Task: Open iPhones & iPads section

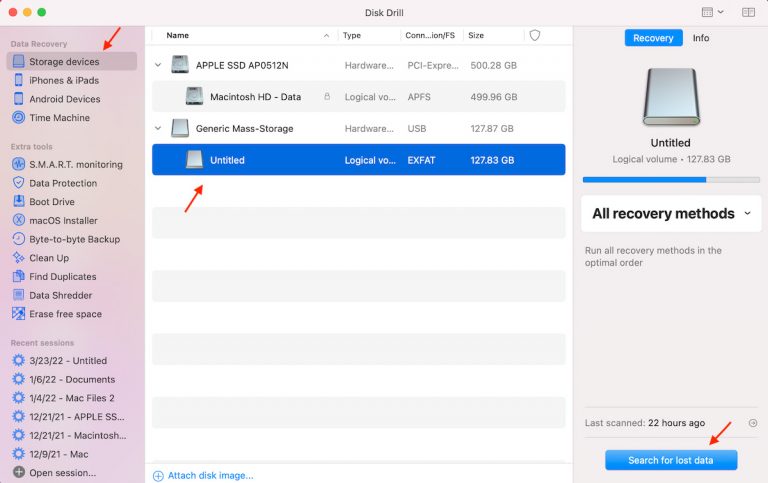Action: pyautogui.click(x=64, y=80)
